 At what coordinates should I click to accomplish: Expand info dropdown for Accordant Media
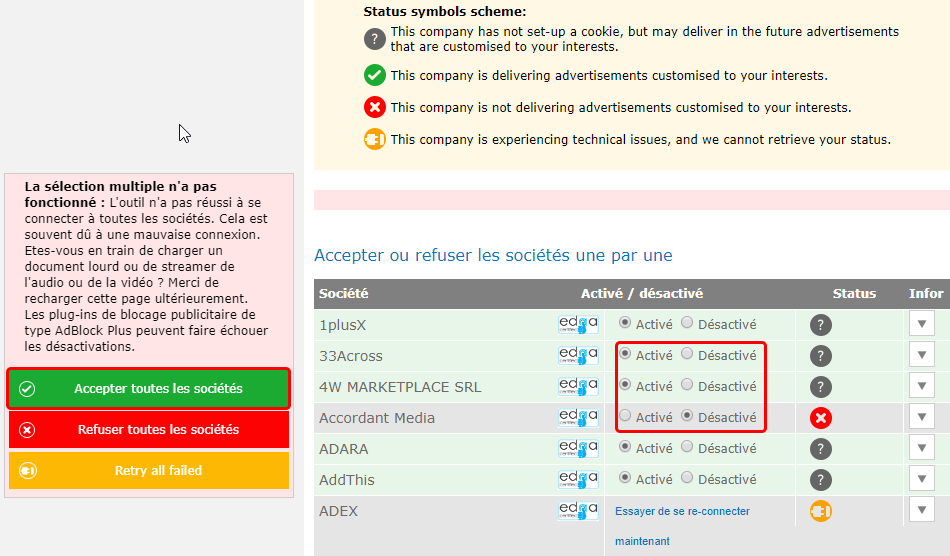pos(922,416)
